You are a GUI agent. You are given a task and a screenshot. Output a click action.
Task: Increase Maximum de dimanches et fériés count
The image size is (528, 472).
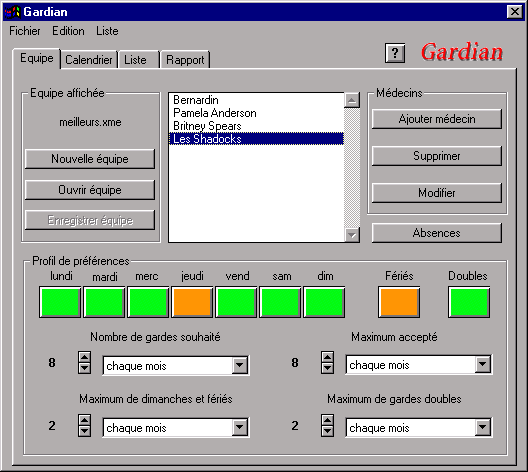click(x=85, y=420)
